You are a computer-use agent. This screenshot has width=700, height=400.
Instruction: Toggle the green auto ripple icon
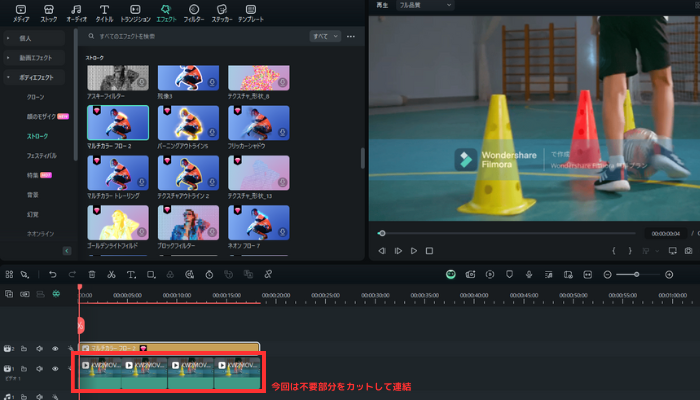[56, 294]
